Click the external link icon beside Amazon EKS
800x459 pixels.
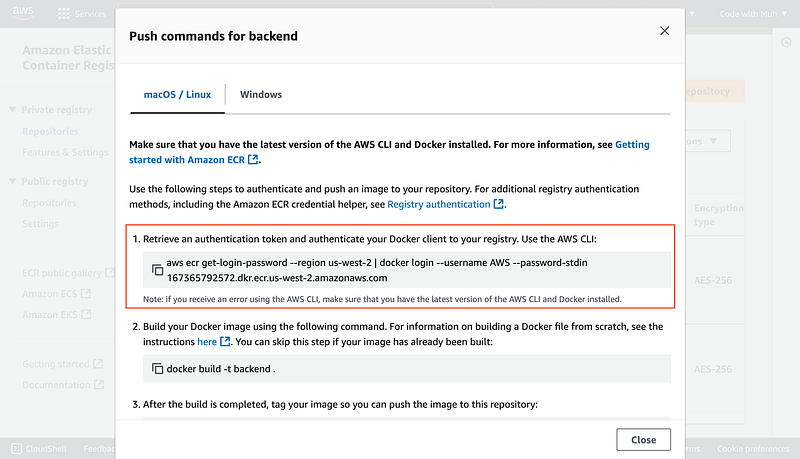[x=85, y=315]
